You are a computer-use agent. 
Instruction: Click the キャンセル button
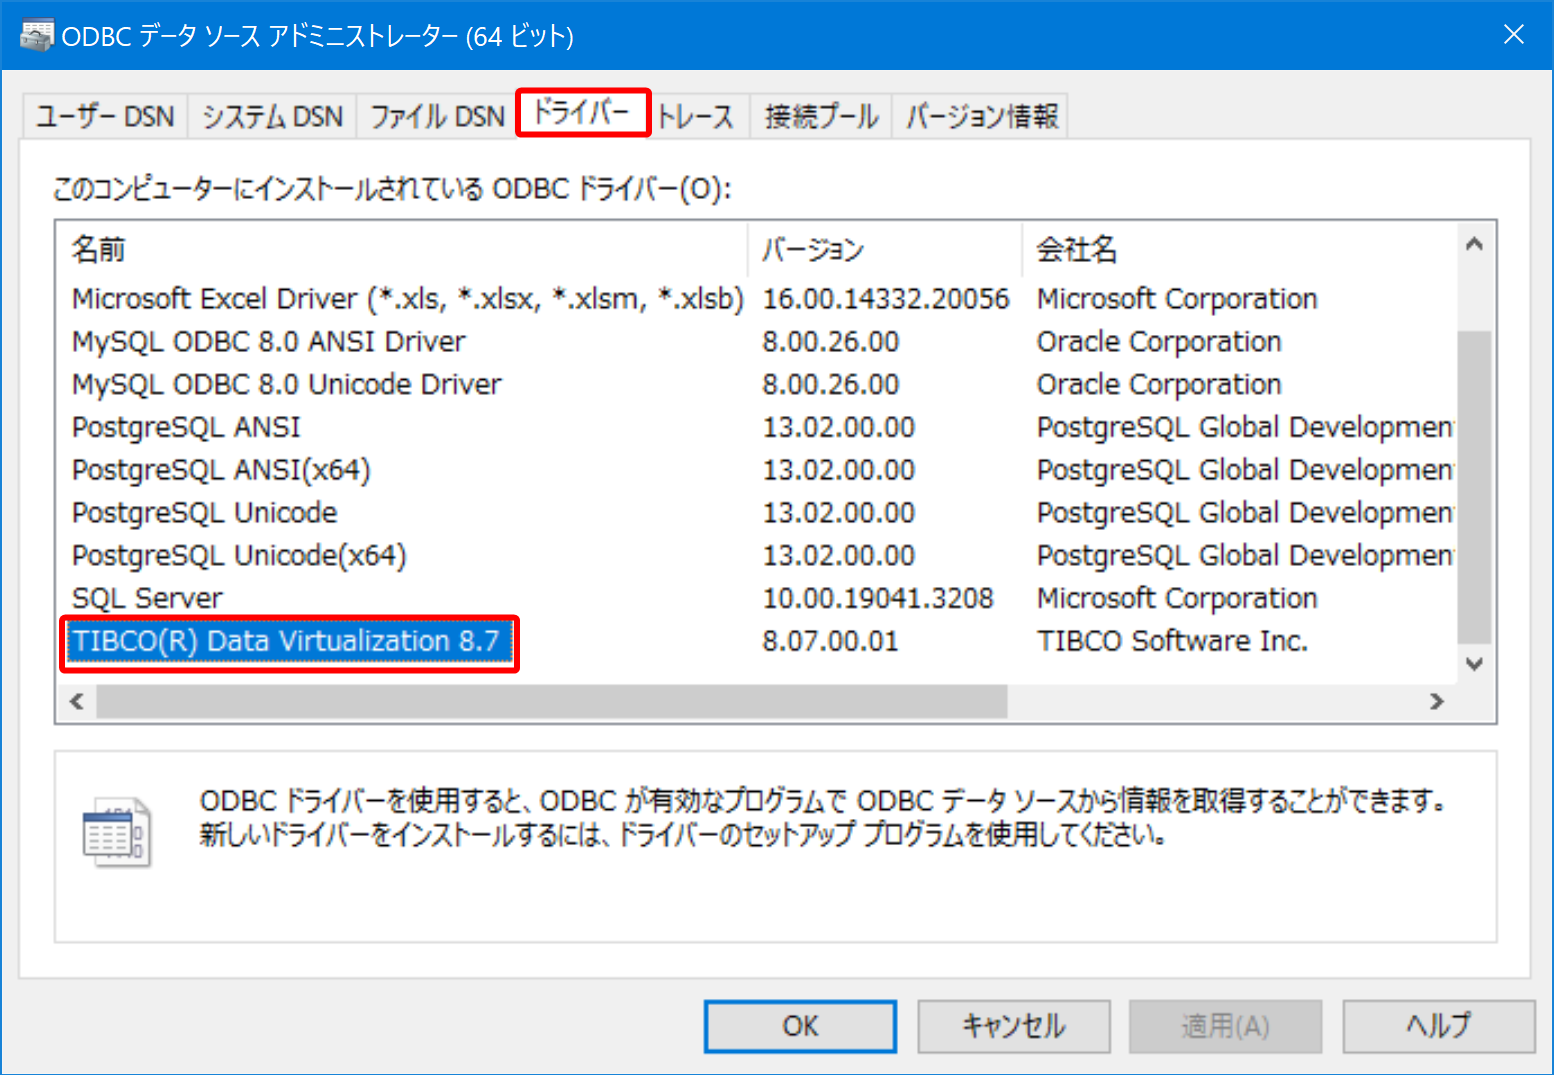(1014, 1026)
